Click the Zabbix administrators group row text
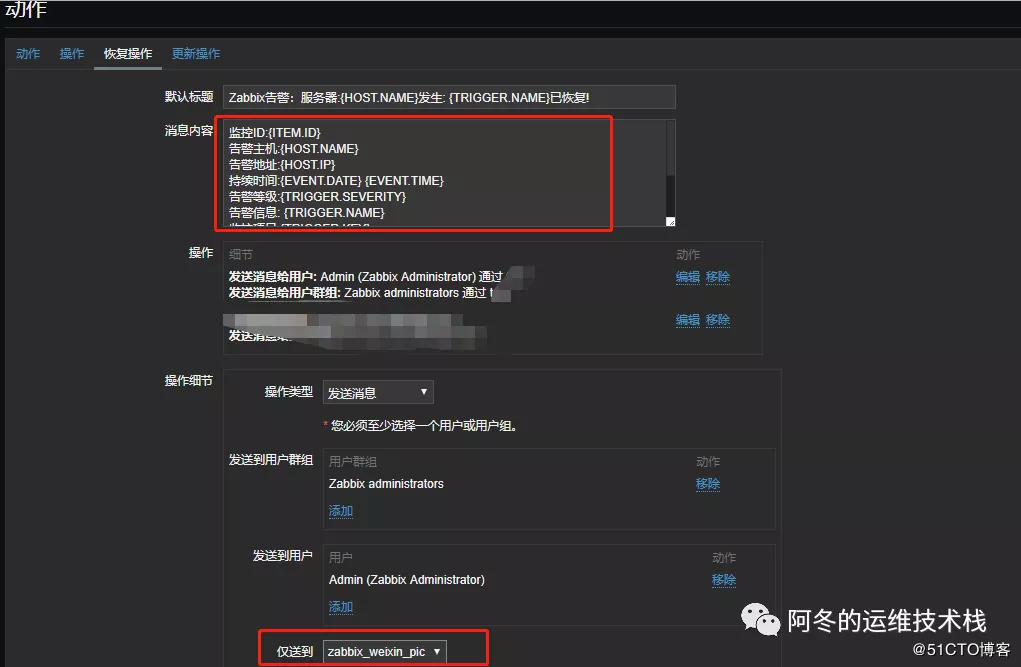1021x667 pixels. [386, 484]
